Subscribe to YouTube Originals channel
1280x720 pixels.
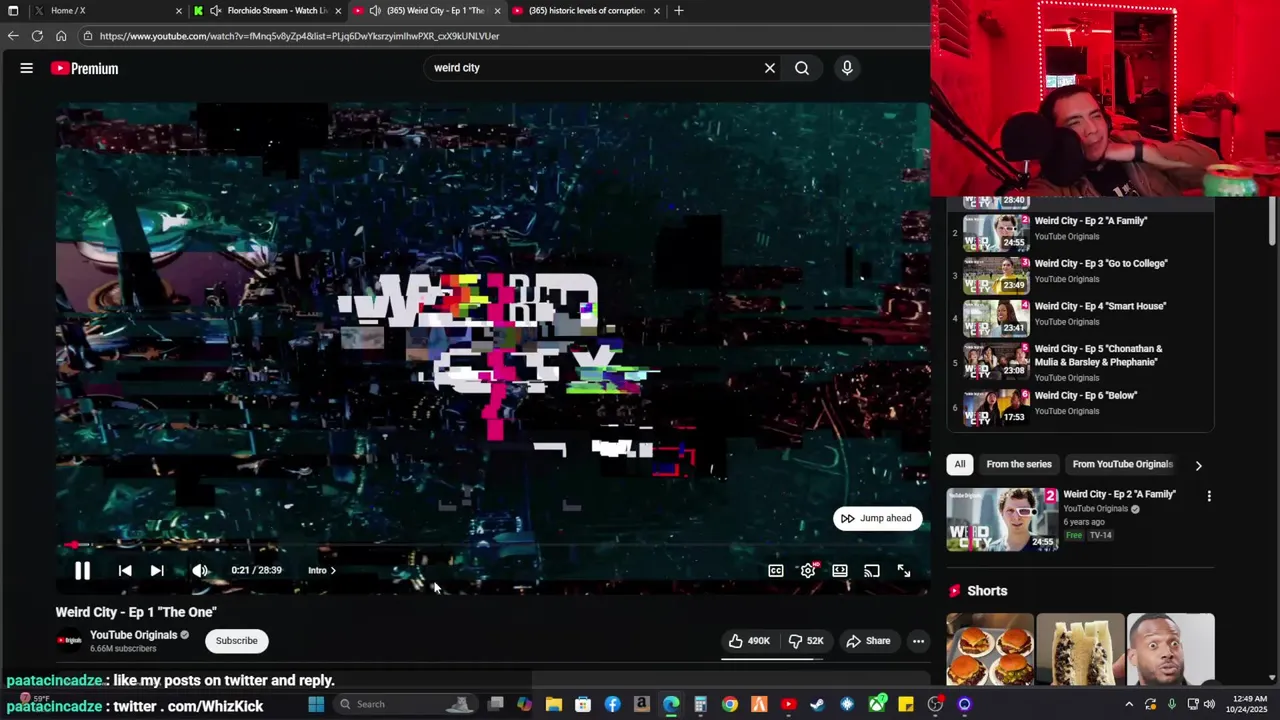pos(237,641)
